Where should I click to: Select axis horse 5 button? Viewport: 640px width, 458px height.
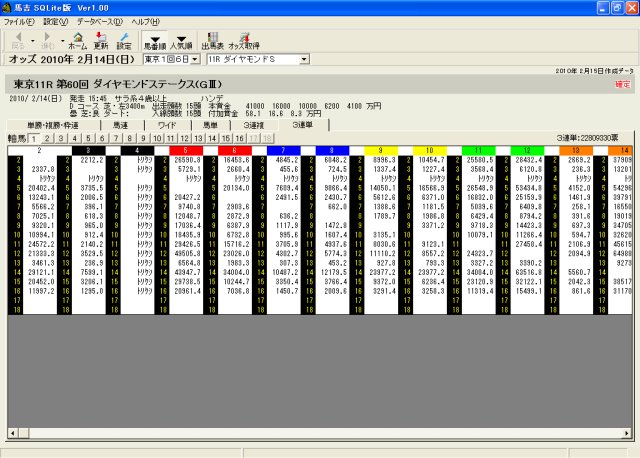click(x=89, y=138)
